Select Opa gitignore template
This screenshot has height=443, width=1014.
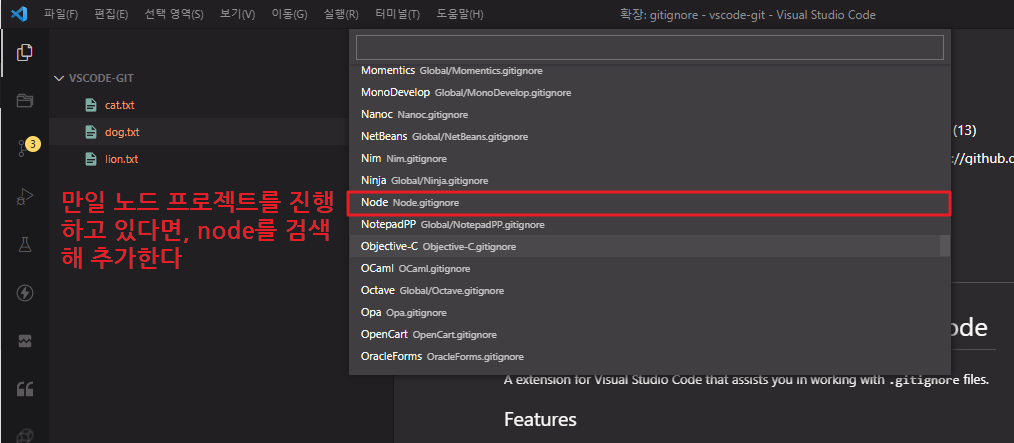(649, 312)
